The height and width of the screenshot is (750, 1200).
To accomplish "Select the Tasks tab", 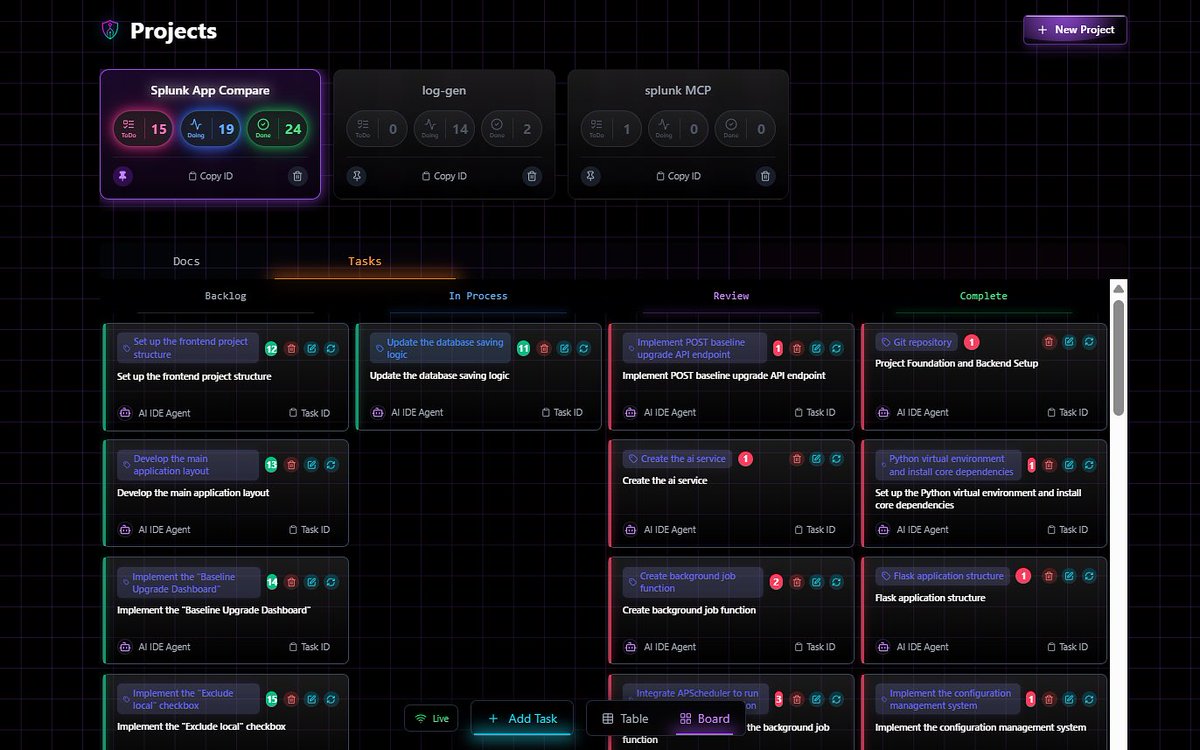I will tap(364, 261).
